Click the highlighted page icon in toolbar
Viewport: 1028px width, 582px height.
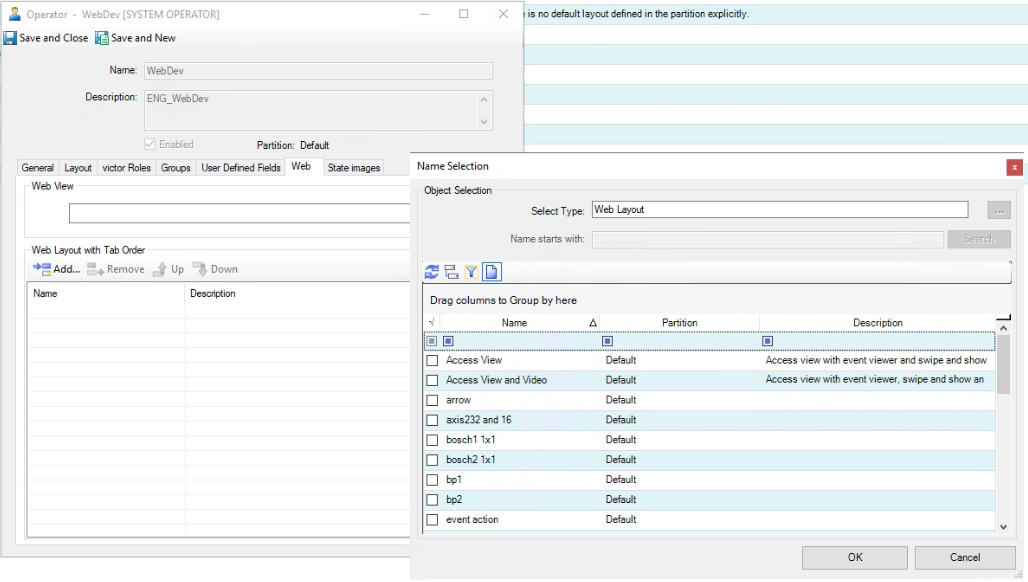coord(491,272)
